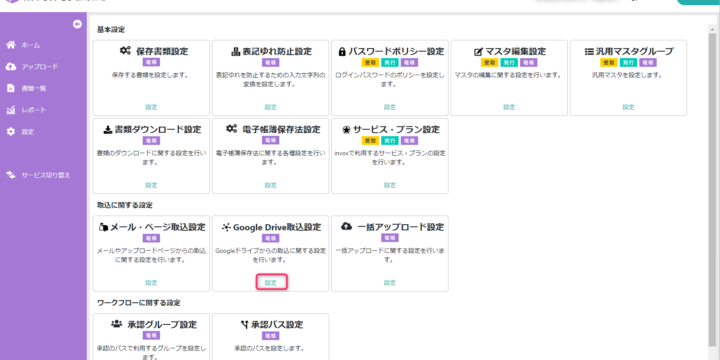720x360 pixels.
Task: Click the 電子帳簿保存法設定 card title
Action: [281, 129]
